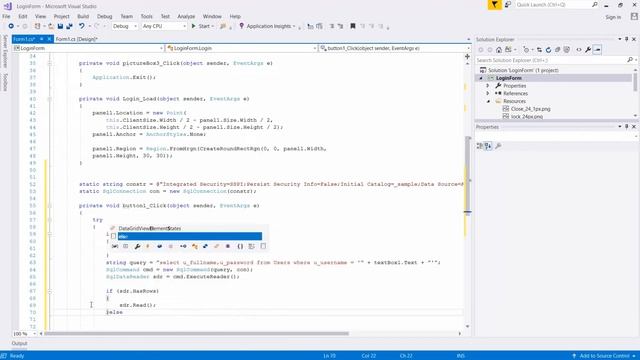Select the highlighted else IntelliSense item
This screenshot has width=640, height=360.
(x=190, y=236)
